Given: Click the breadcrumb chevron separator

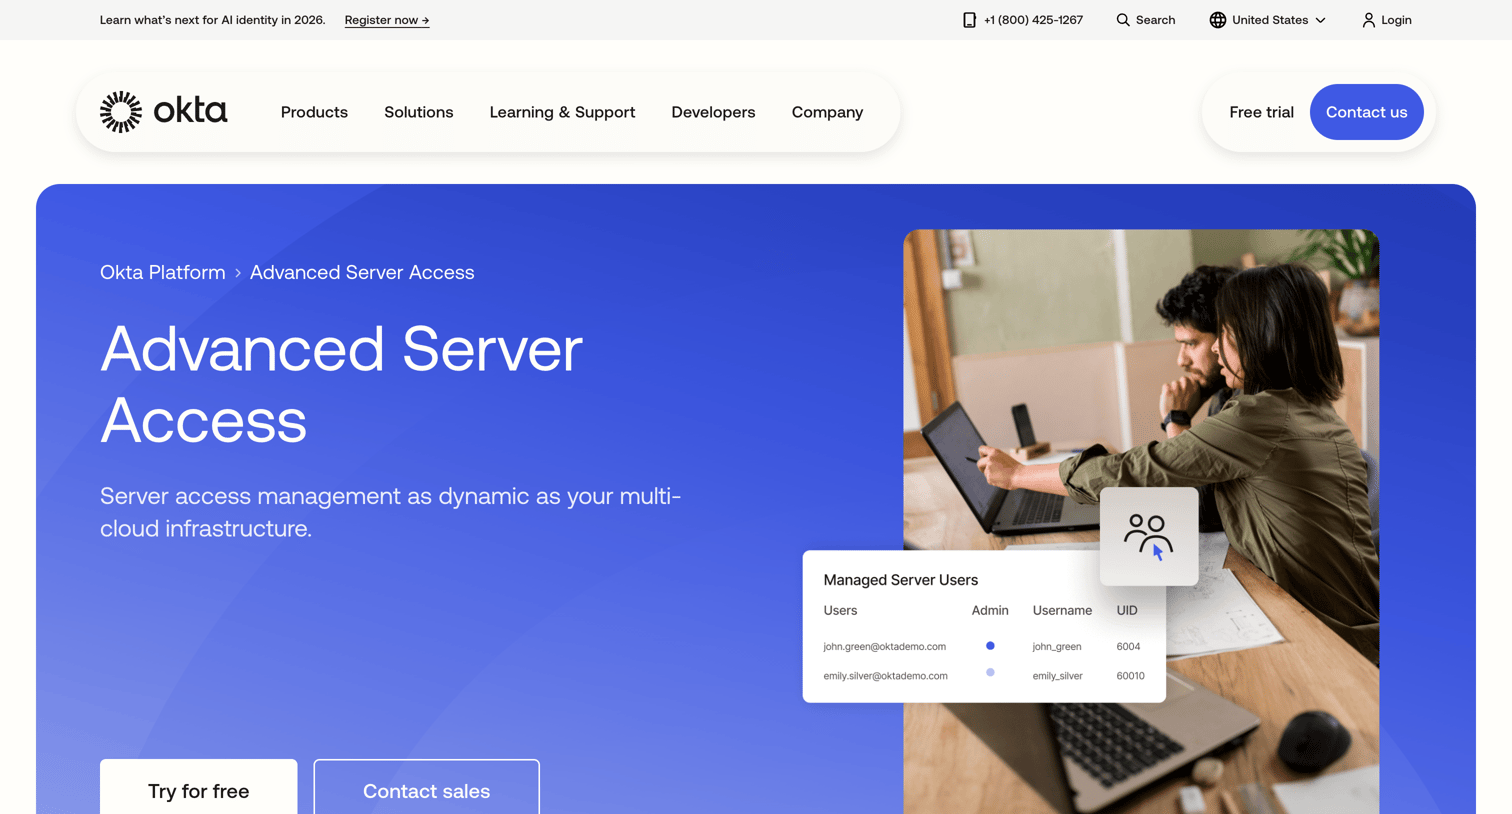Looking at the screenshot, I should click(x=238, y=273).
